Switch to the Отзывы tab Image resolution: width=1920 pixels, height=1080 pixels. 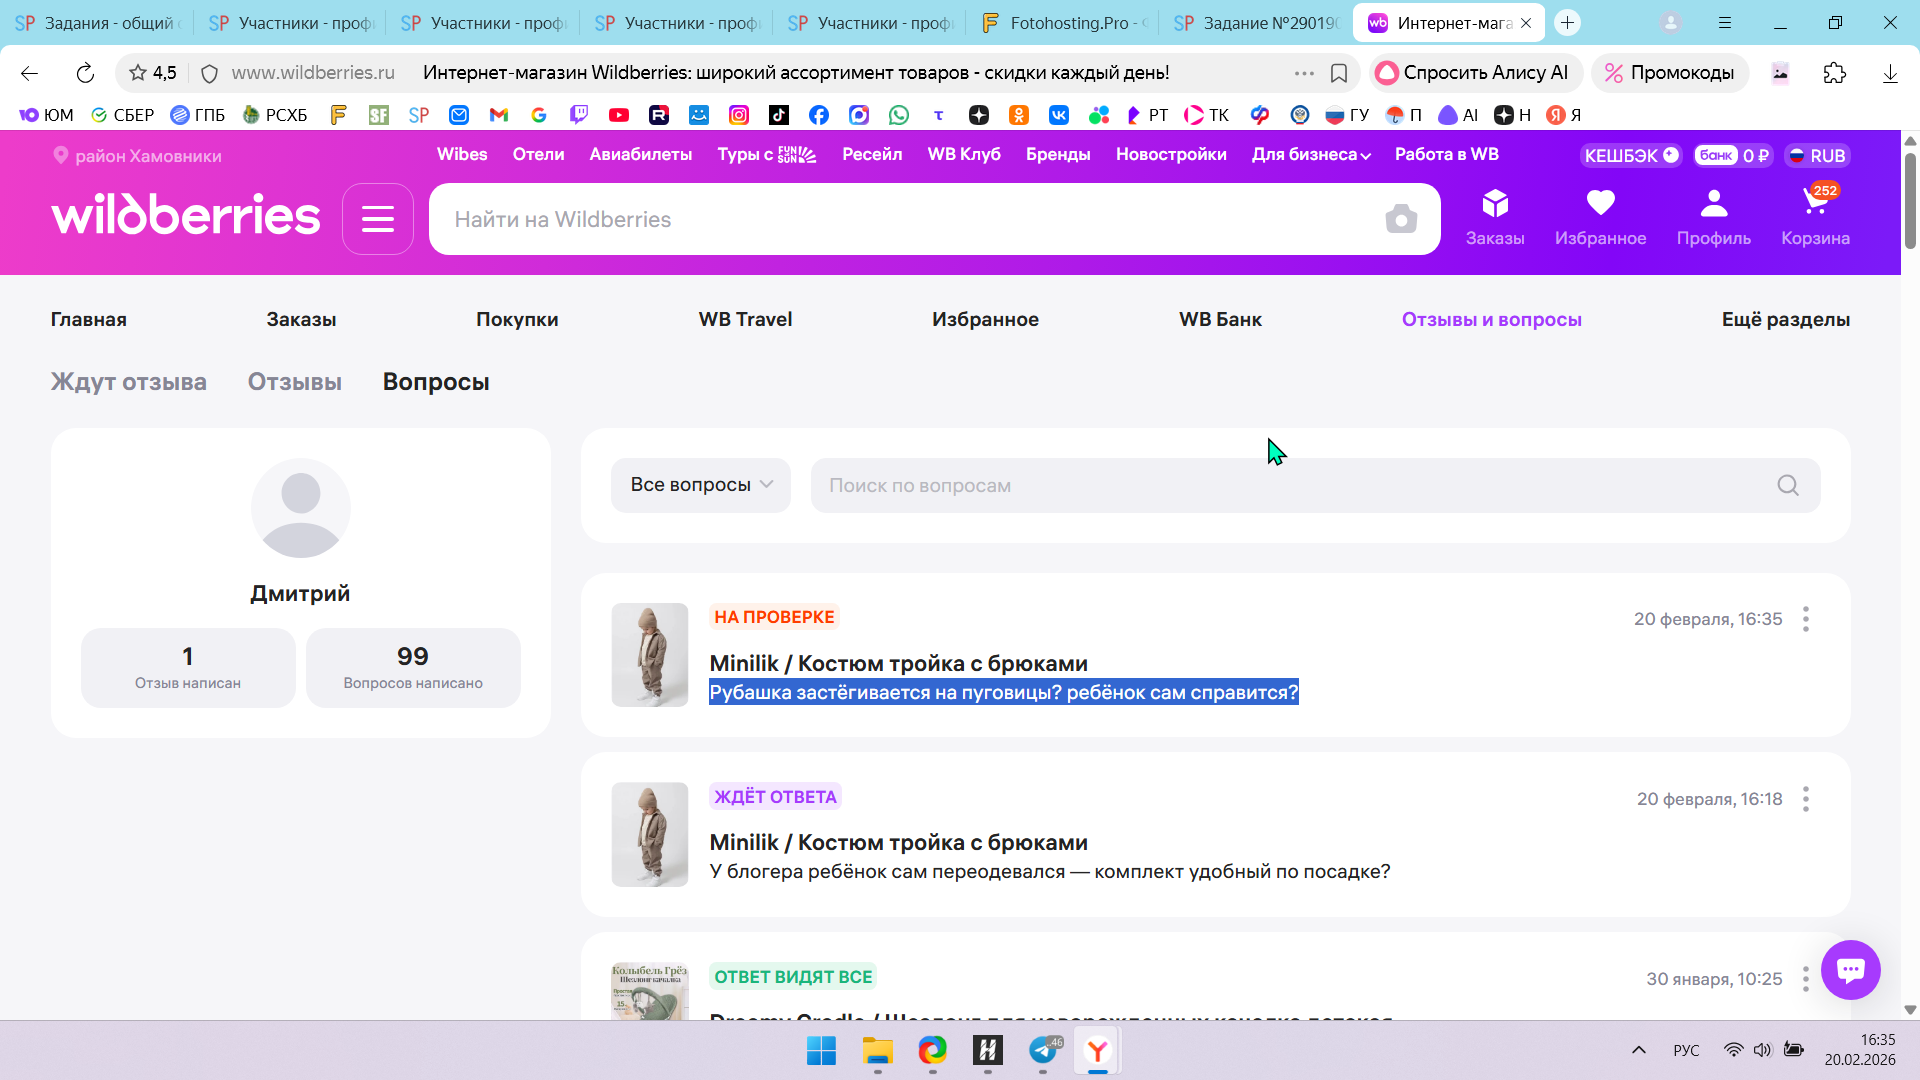294,382
